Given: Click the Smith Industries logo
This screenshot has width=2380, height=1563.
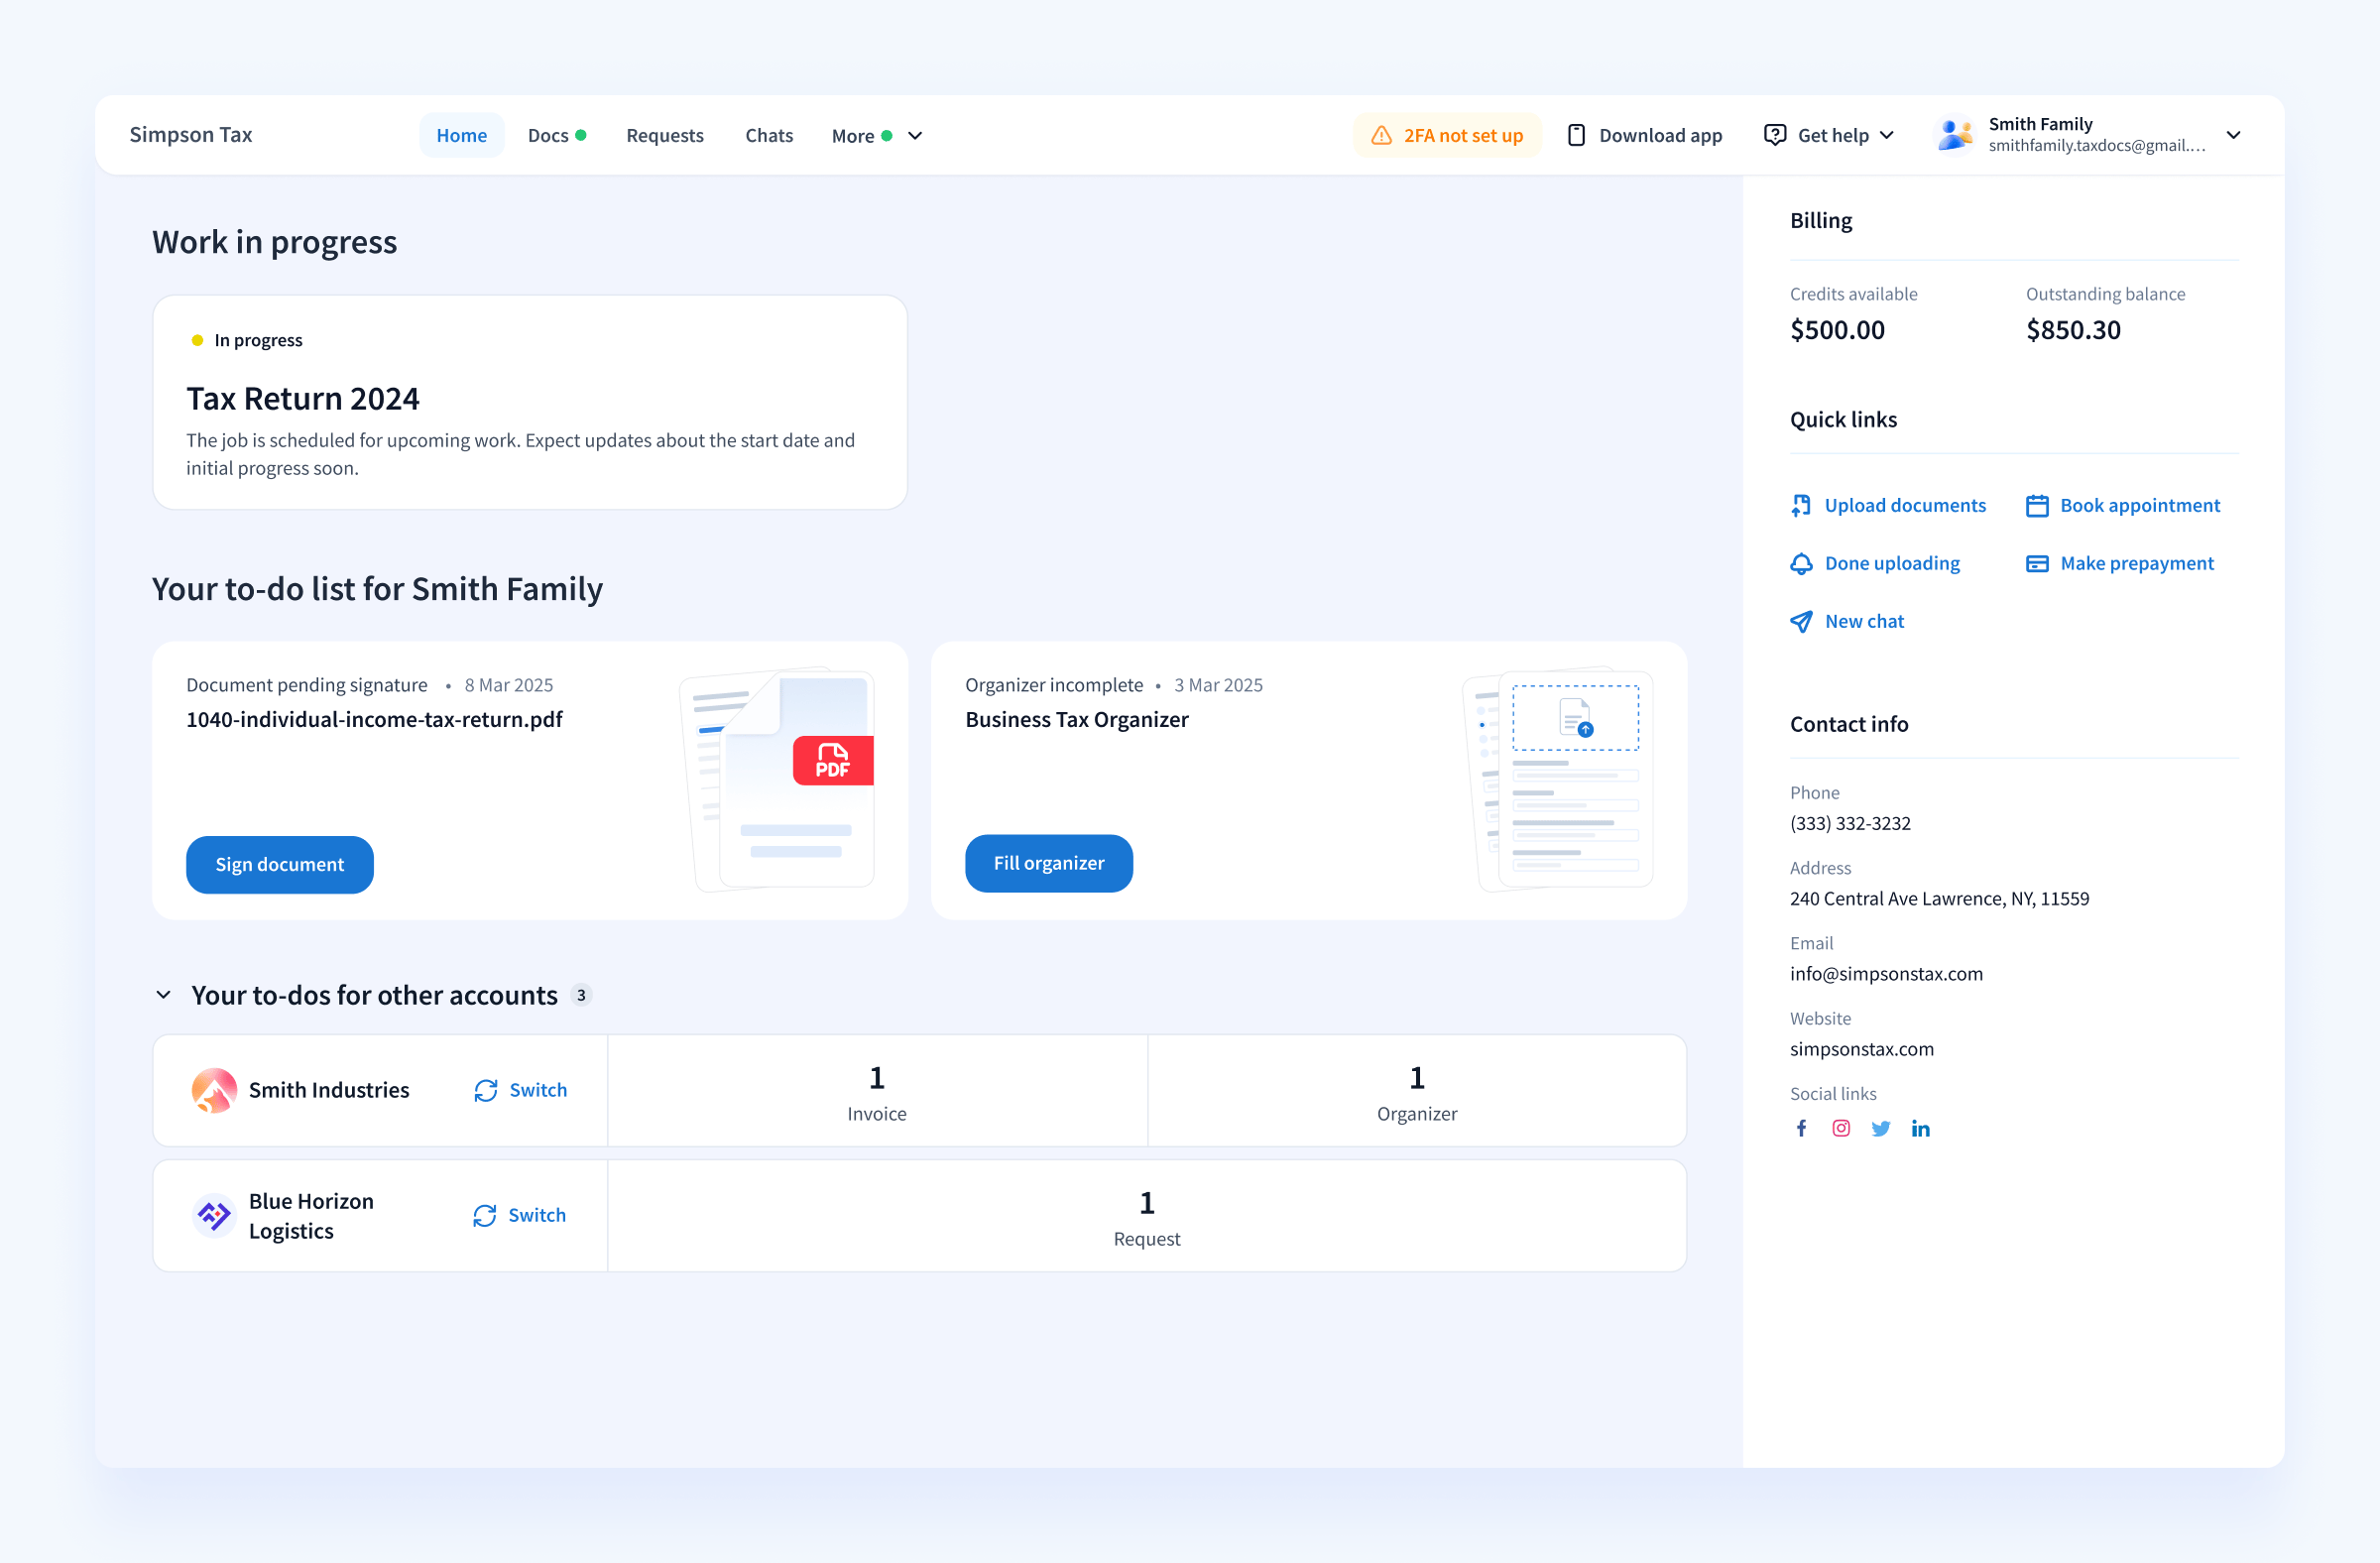Looking at the screenshot, I should click(214, 1090).
